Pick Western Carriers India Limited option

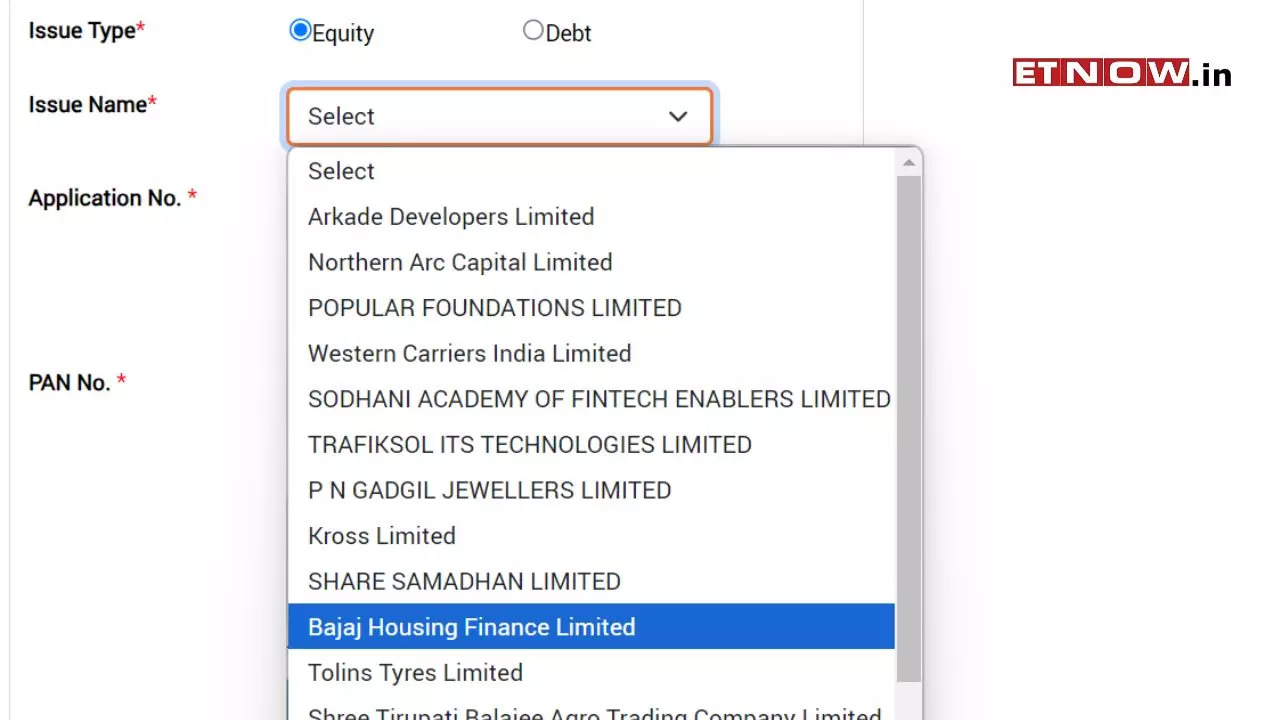pos(591,354)
